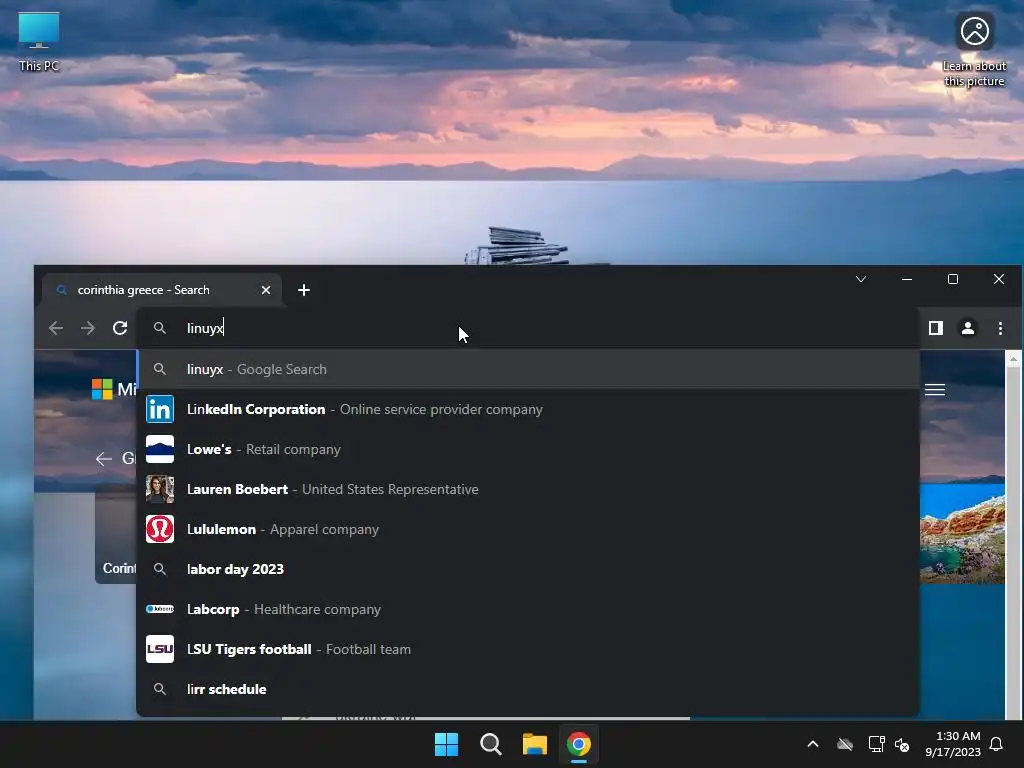Choose LinkedIn Corporation suggestion
Image resolution: width=1024 pixels, height=768 pixels.
pyautogui.click(x=528, y=409)
